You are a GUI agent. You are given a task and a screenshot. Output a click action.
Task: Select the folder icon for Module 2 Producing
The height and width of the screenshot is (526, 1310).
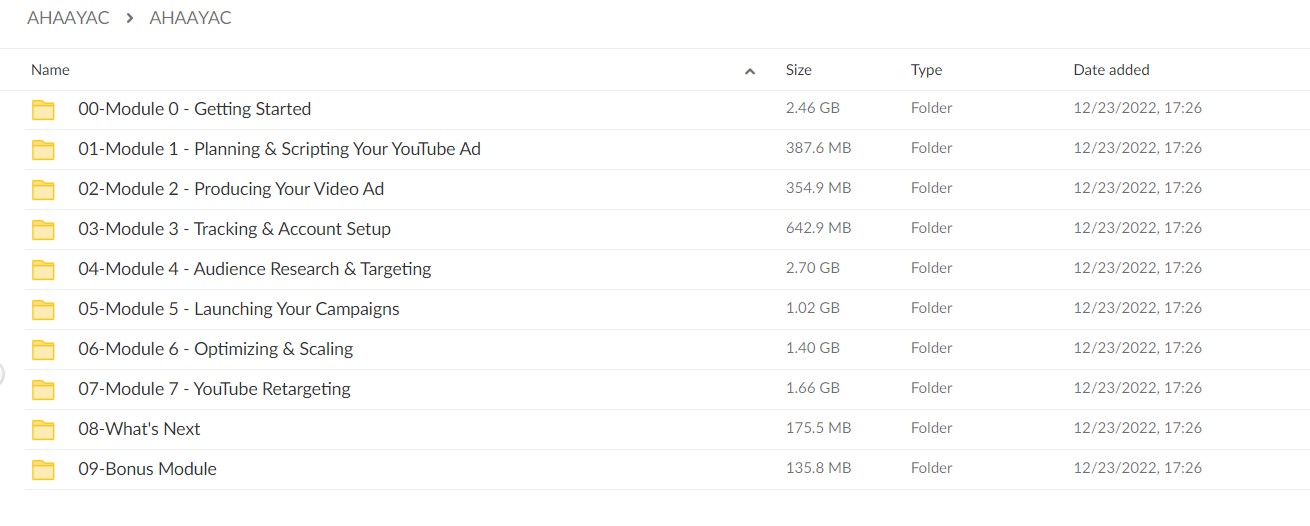point(43,190)
